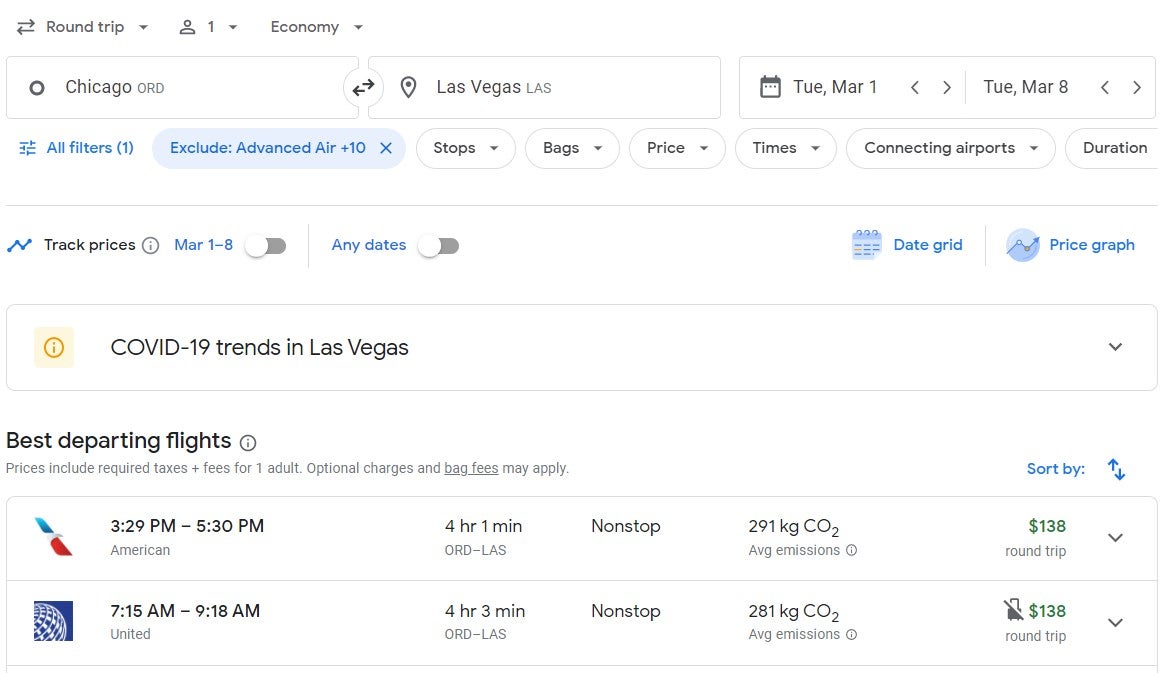The image size is (1165, 673).
Task: Remove the Exclude Advanced Air filter
Action: [x=386, y=148]
